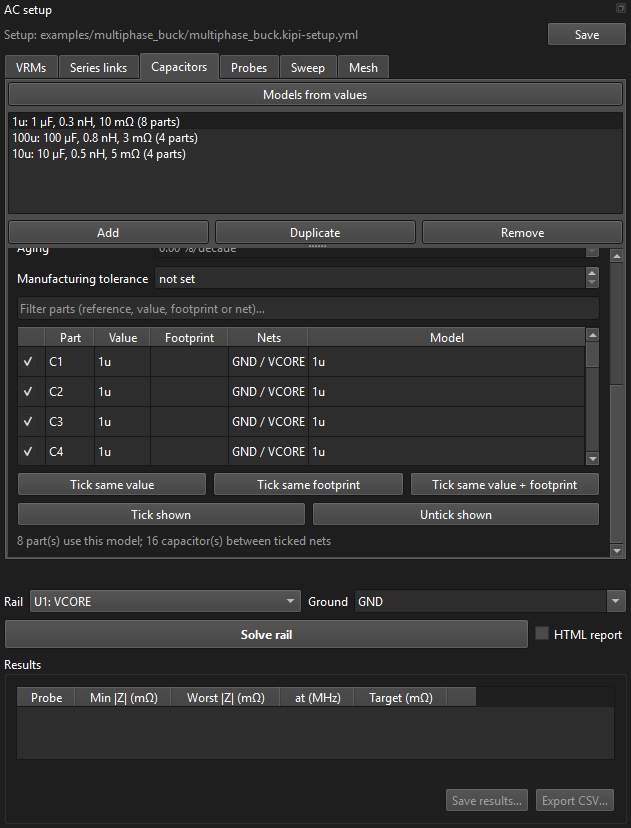Image resolution: width=631 pixels, height=828 pixels.
Task: Toggle the C4 part checkbox
Action: [28, 451]
